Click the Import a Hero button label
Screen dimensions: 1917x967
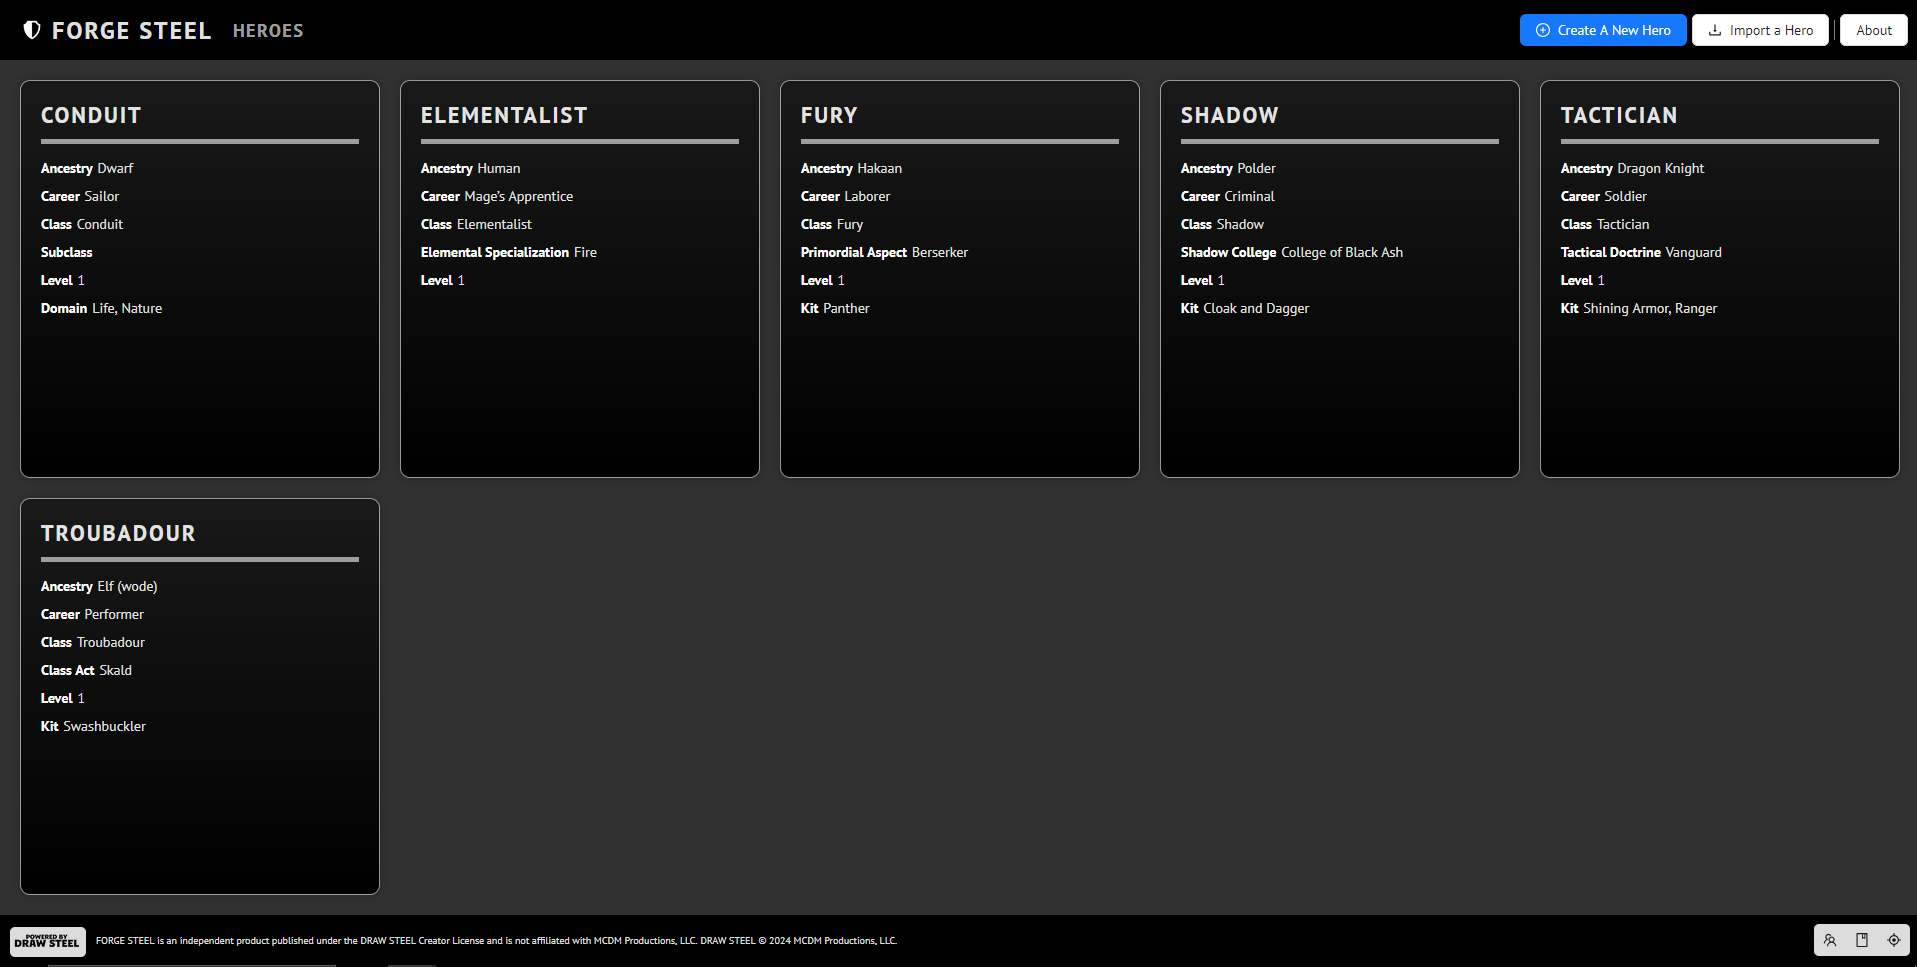[1771, 30]
